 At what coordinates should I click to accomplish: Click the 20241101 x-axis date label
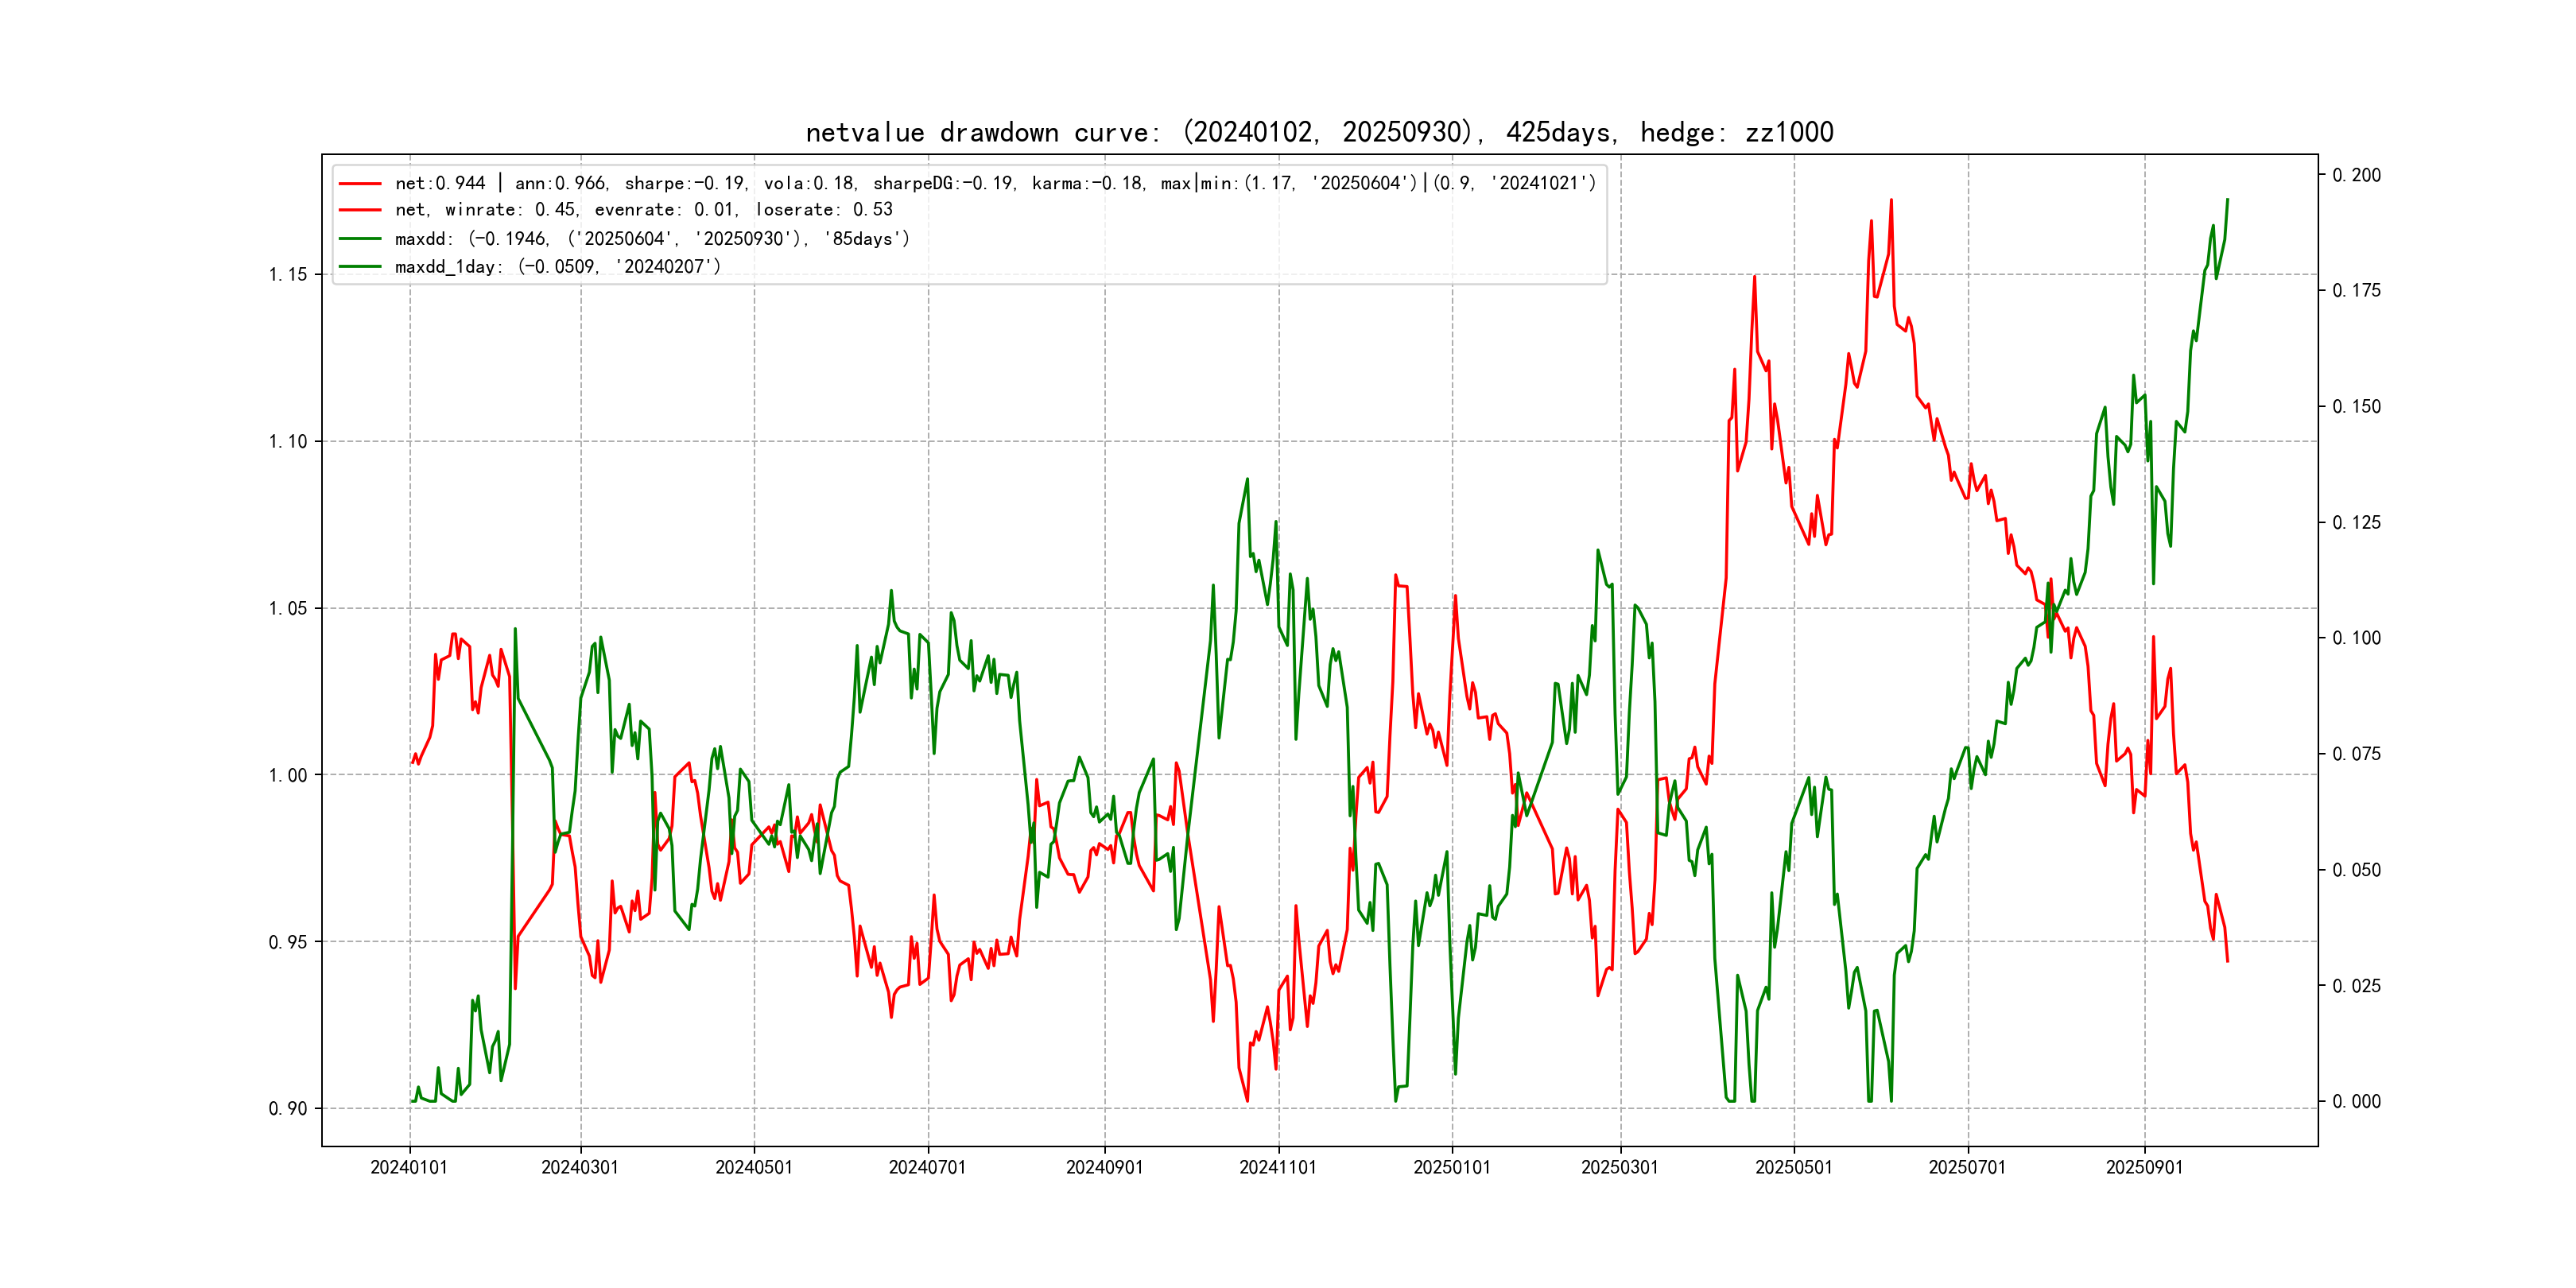(x=1278, y=1167)
